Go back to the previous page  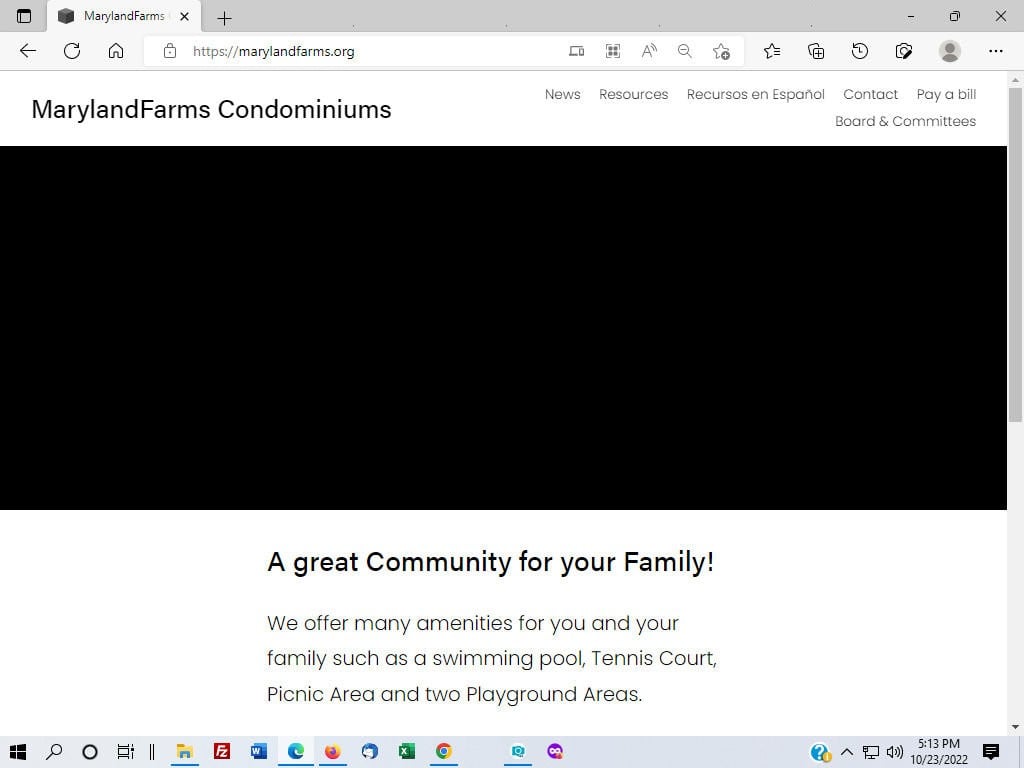[27, 51]
